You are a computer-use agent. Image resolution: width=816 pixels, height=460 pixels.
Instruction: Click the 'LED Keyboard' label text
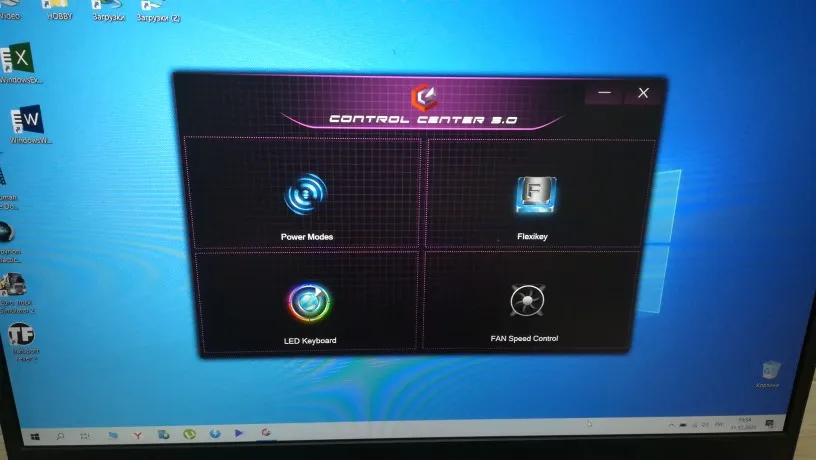pos(310,340)
